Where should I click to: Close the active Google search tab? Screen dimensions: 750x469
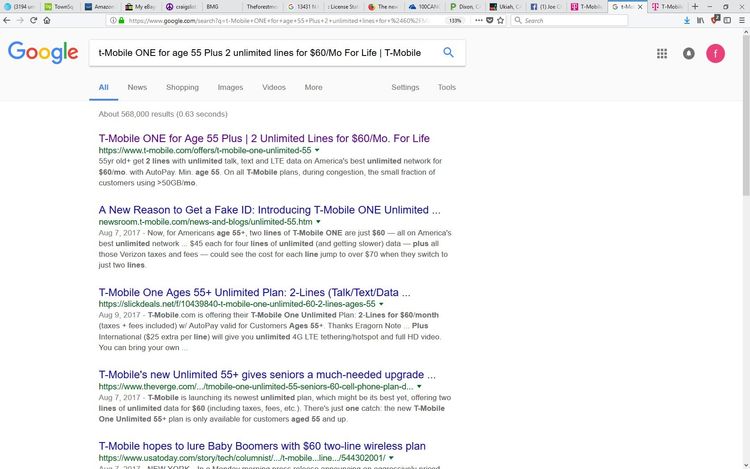pos(640,7)
